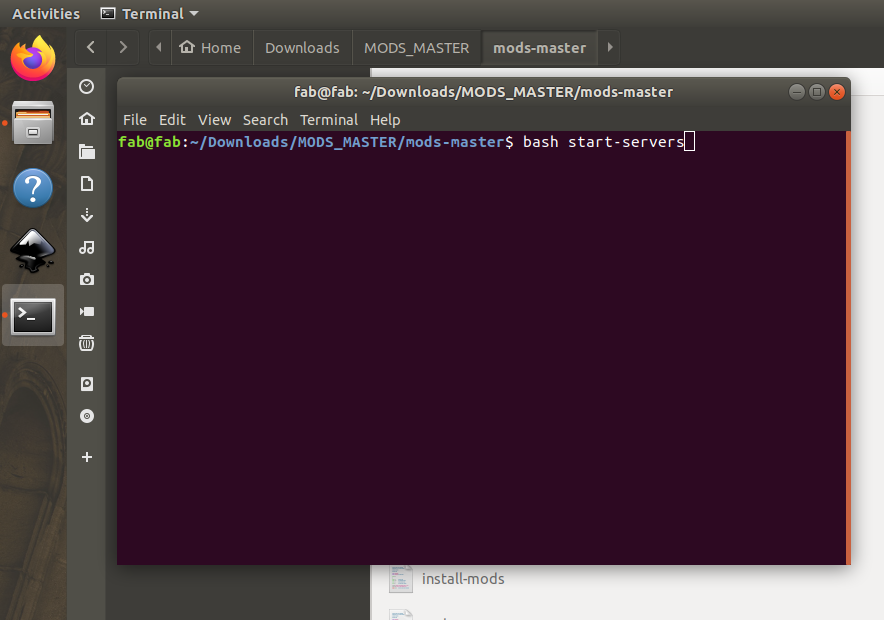
Task: Open the Pictures camera sidebar icon
Action: click(87, 279)
